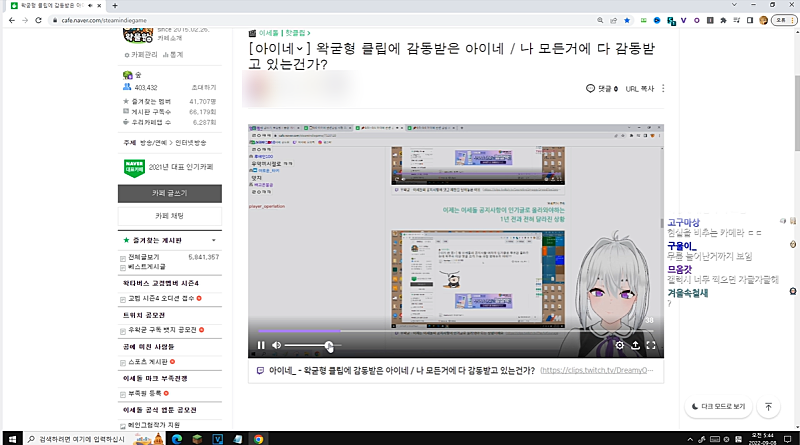
Task: Open the Chrome profile avatar
Action: coord(764,20)
